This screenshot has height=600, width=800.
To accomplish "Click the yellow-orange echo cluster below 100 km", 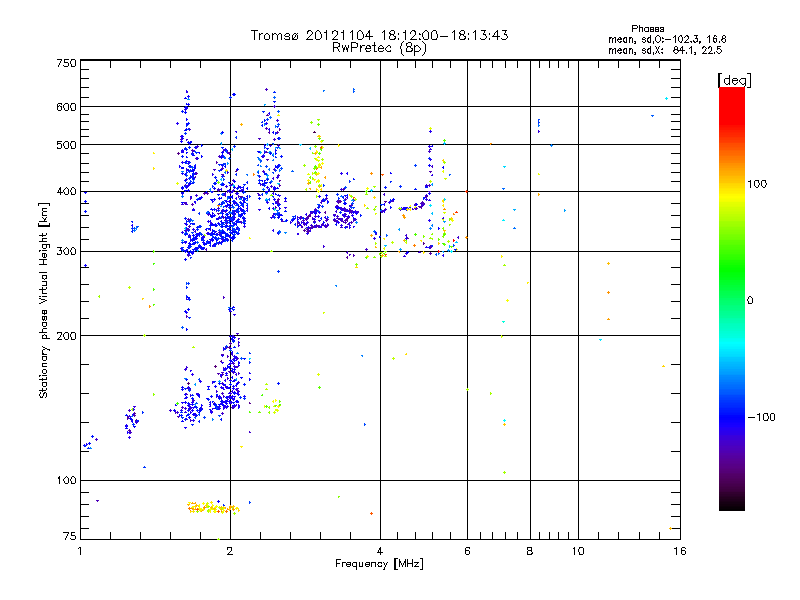I will pyautogui.click(x=213, y=507).
